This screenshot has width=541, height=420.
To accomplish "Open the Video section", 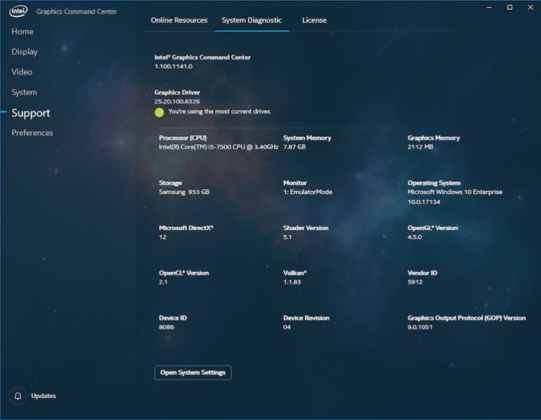I will tap(22, 72).
